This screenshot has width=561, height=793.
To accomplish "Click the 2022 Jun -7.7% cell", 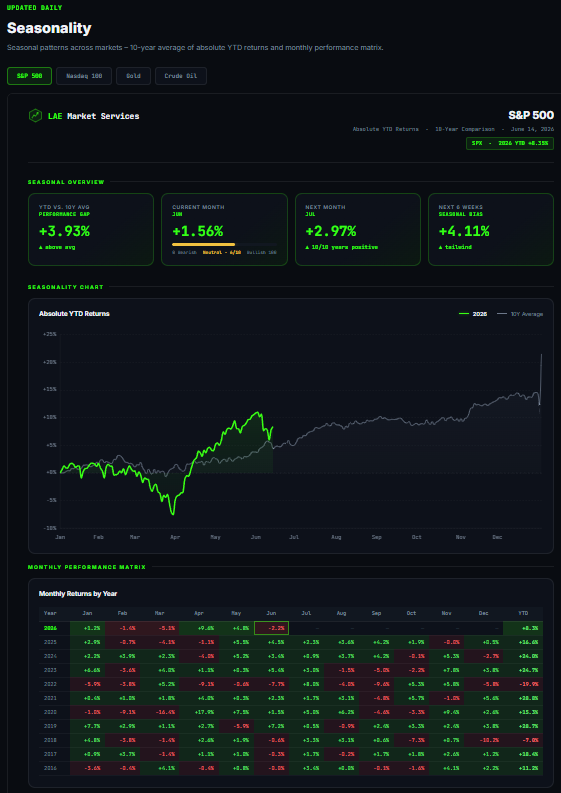I will [271, 684].
